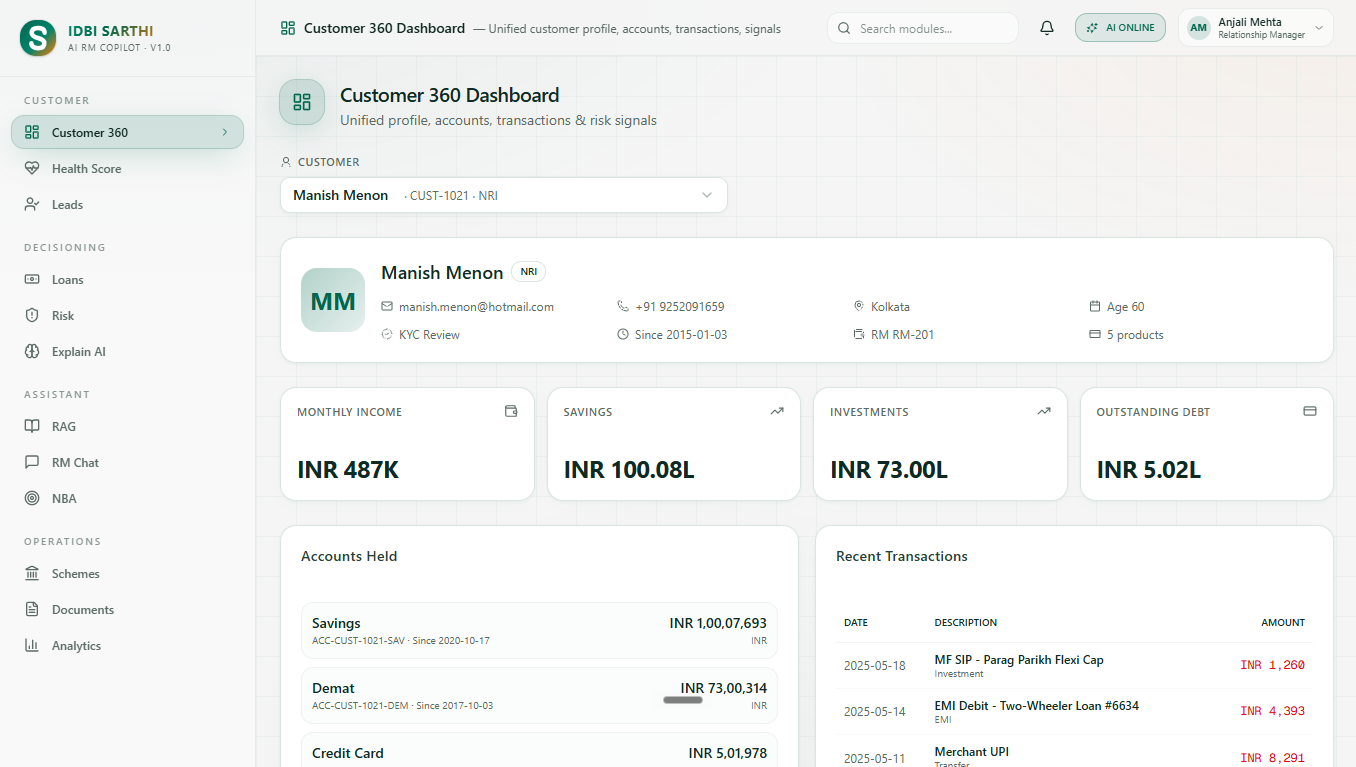Open Loans under Decisioning
This screenshot has height=767, width=1356.
127,279
